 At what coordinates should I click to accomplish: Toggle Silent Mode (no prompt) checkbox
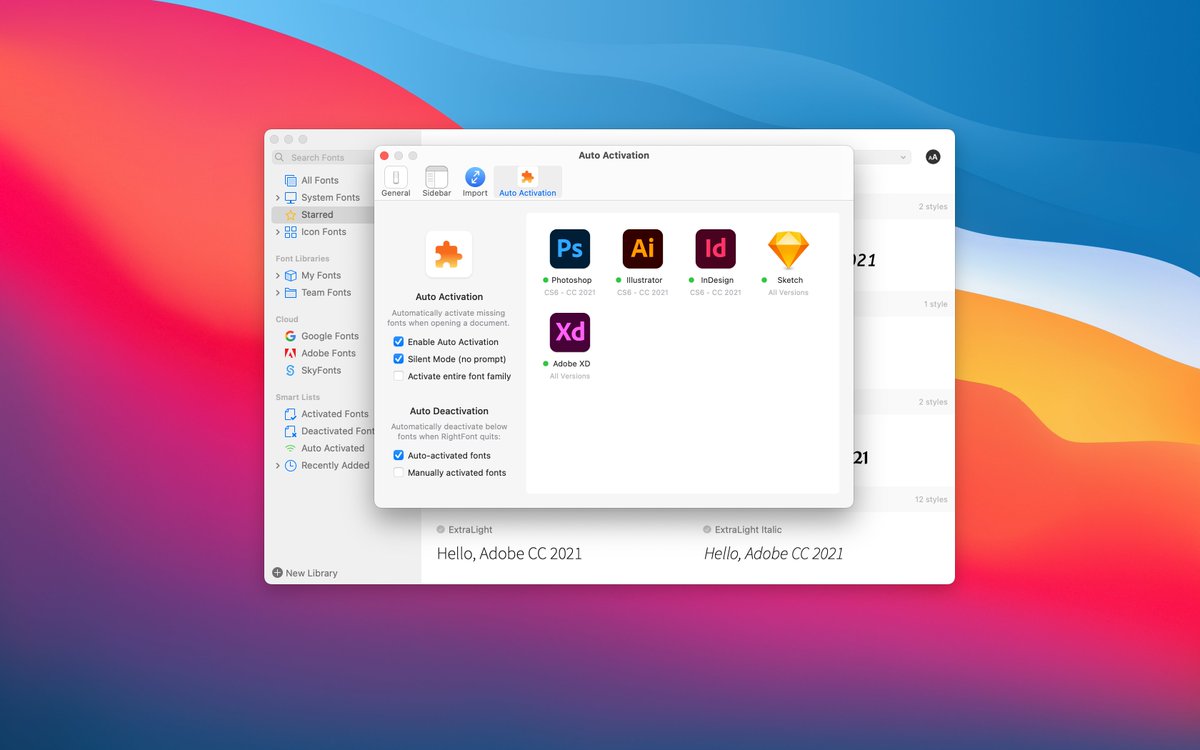tap(399, 359)
